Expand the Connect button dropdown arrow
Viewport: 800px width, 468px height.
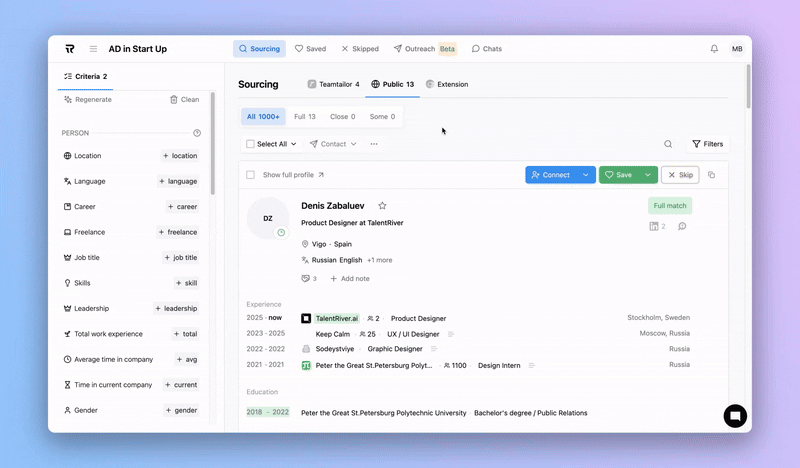[586, 175]
